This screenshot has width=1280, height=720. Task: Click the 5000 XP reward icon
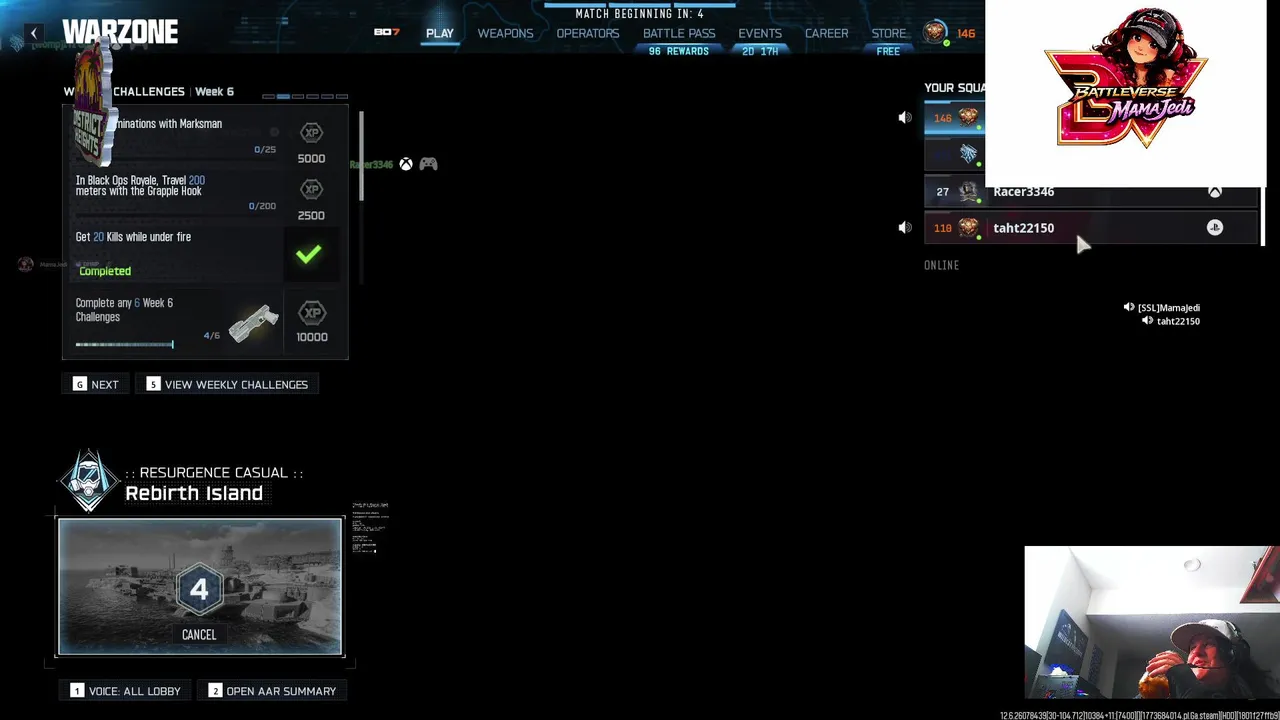pyautogui.click(x=312, y=133)
